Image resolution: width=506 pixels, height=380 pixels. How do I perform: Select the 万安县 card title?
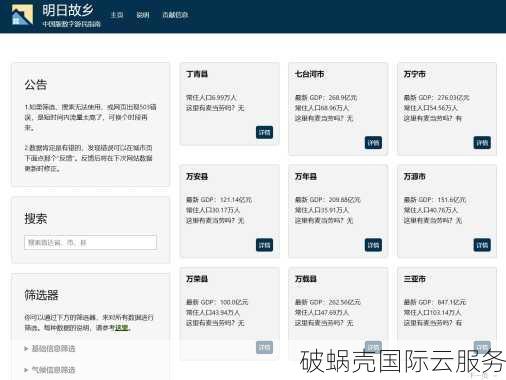click(197, 176)
